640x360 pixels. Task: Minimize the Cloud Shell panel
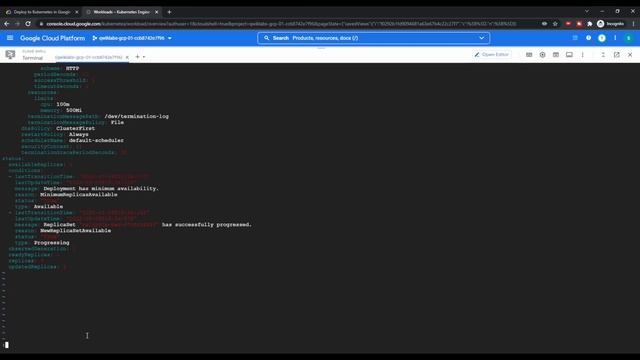pos(603,54)
